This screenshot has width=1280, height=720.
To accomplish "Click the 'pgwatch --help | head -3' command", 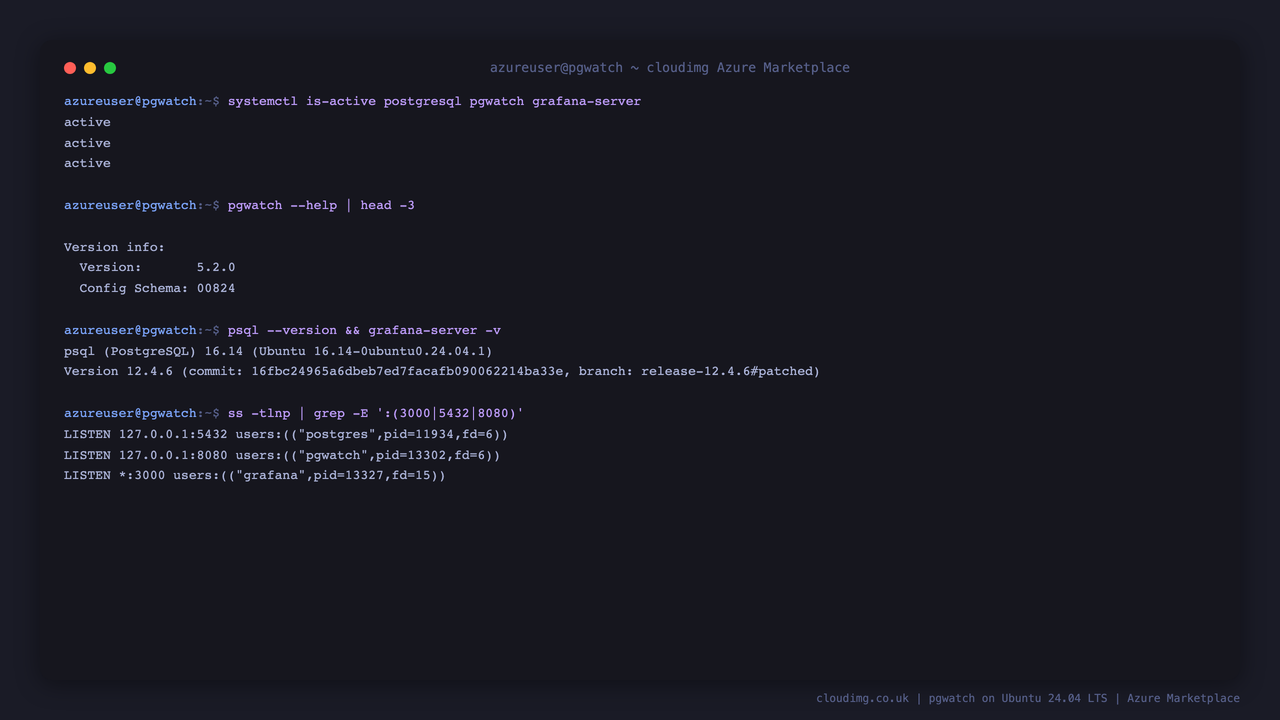I will [x=321, y=205].
